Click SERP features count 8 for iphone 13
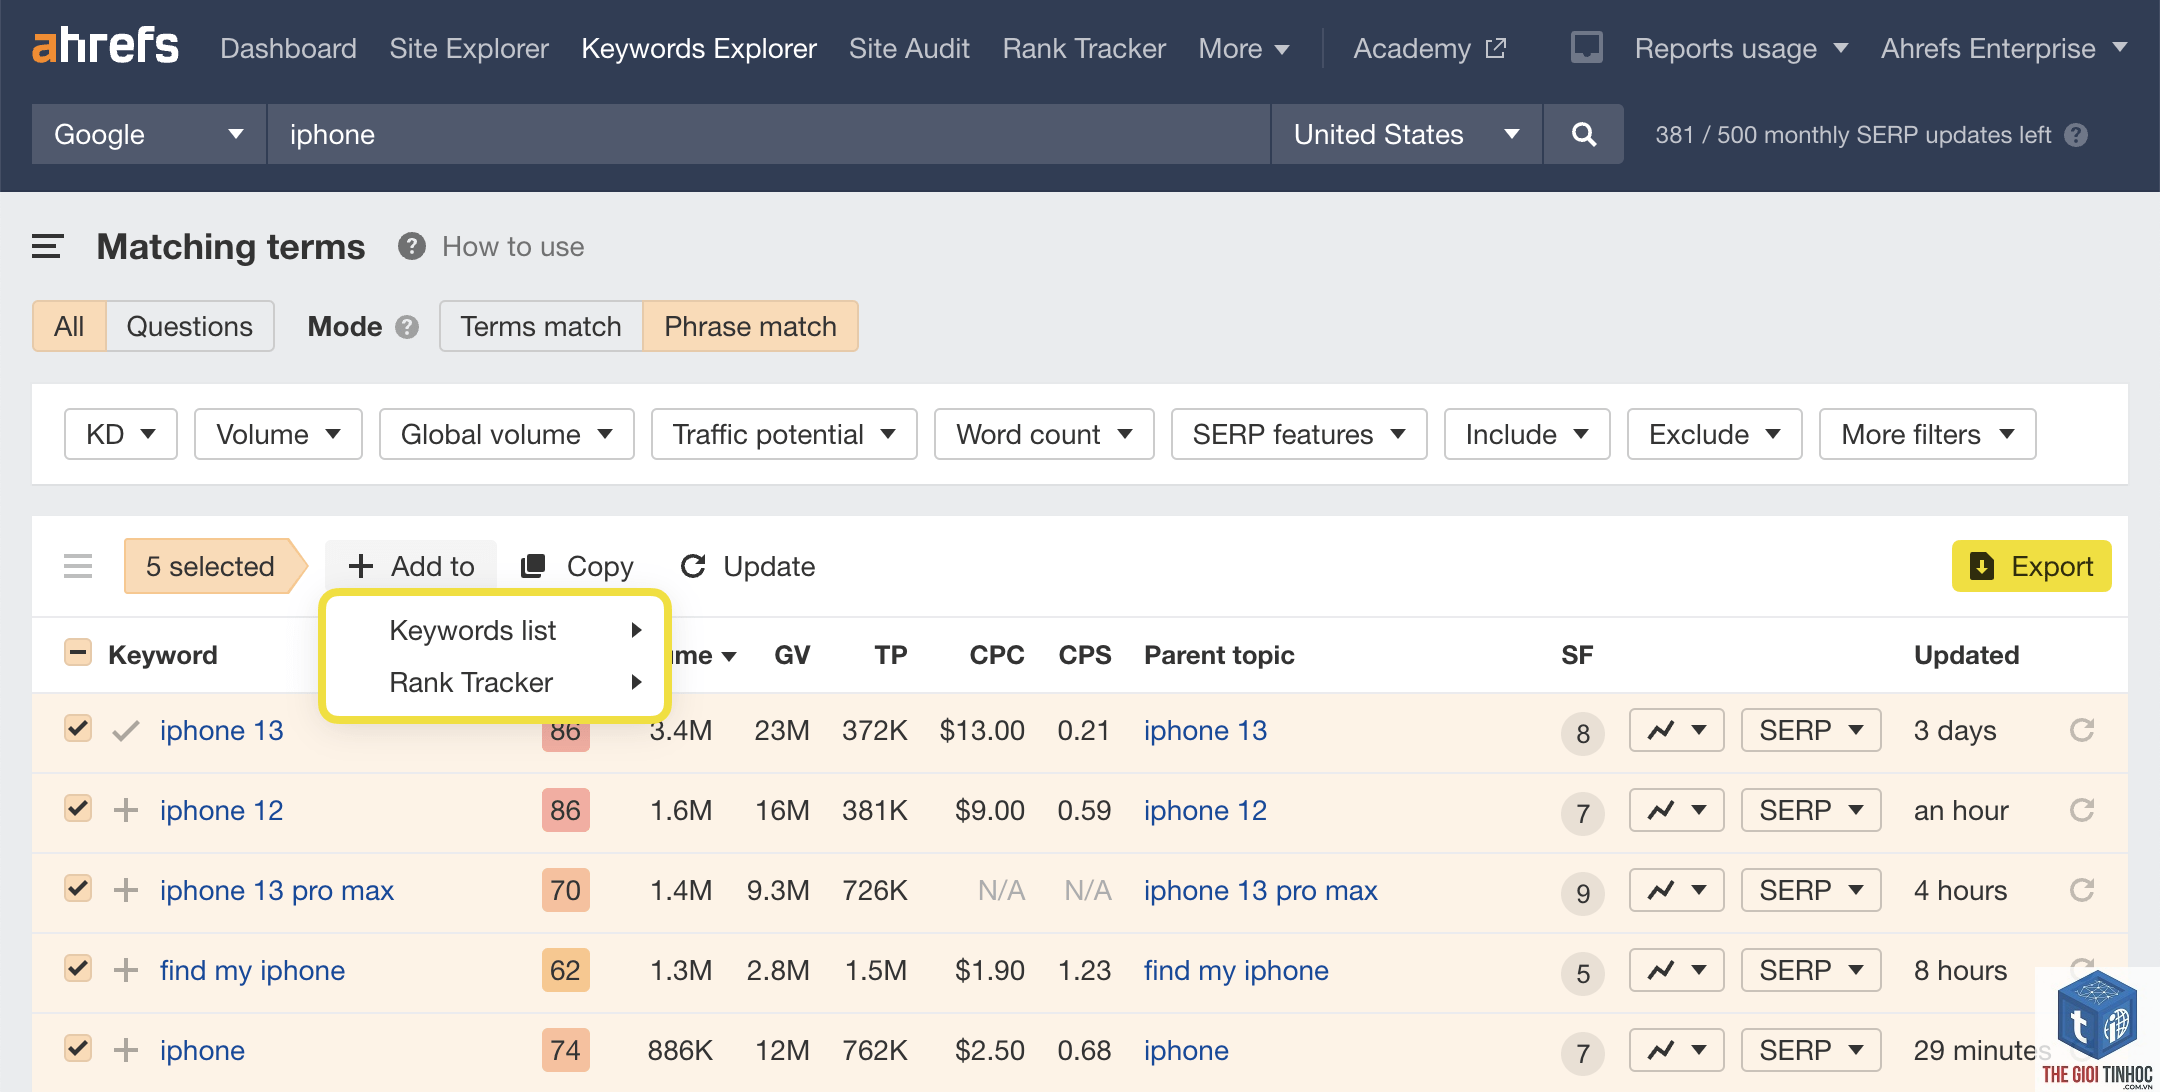2160x1092 pixels. tap(1583, 733)
